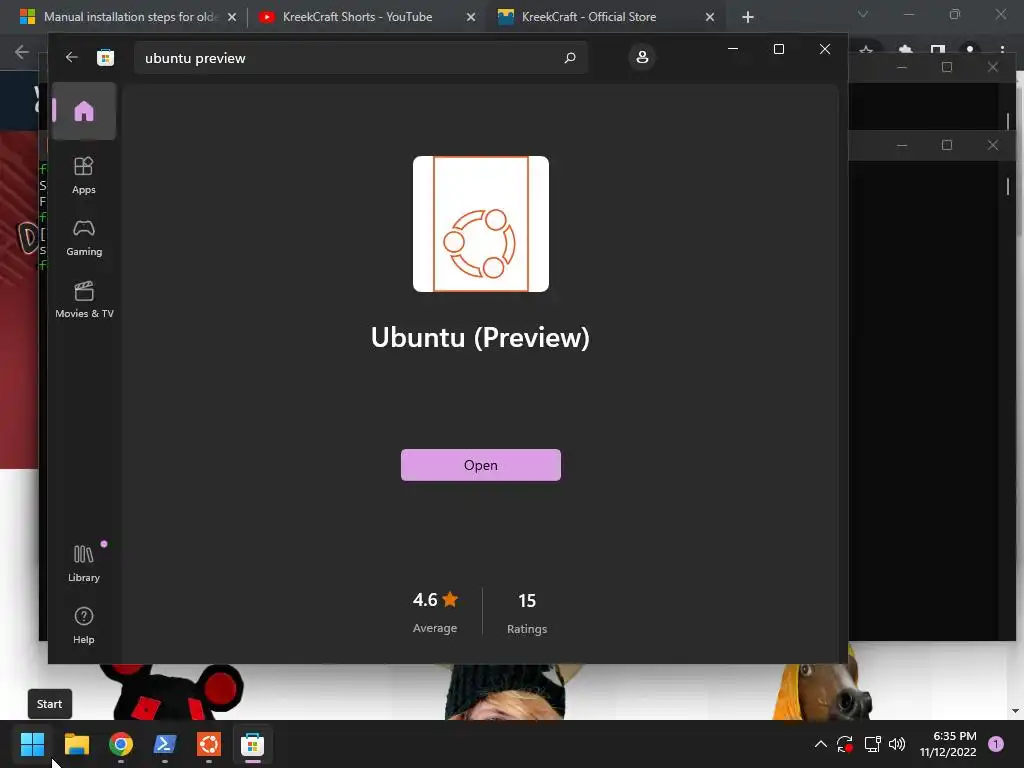Screen dimensions: 1024x768
Task: Open clock showing 6:35 PM
Action: (x=948, y=744)
